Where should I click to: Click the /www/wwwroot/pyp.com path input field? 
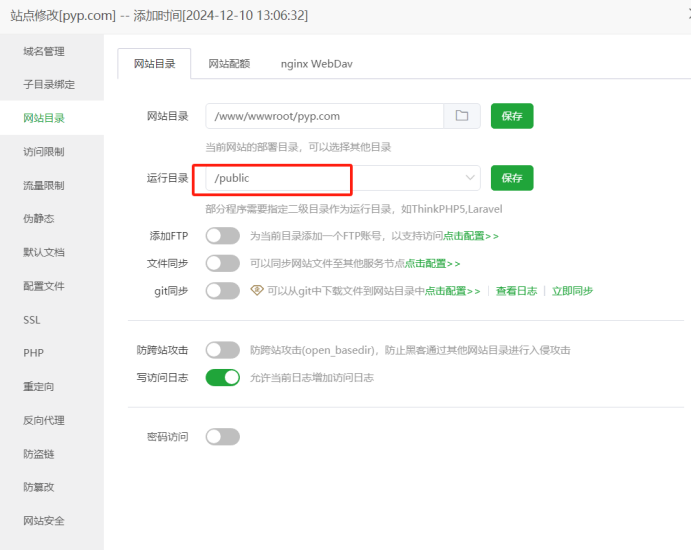click(x=324, y=116)
